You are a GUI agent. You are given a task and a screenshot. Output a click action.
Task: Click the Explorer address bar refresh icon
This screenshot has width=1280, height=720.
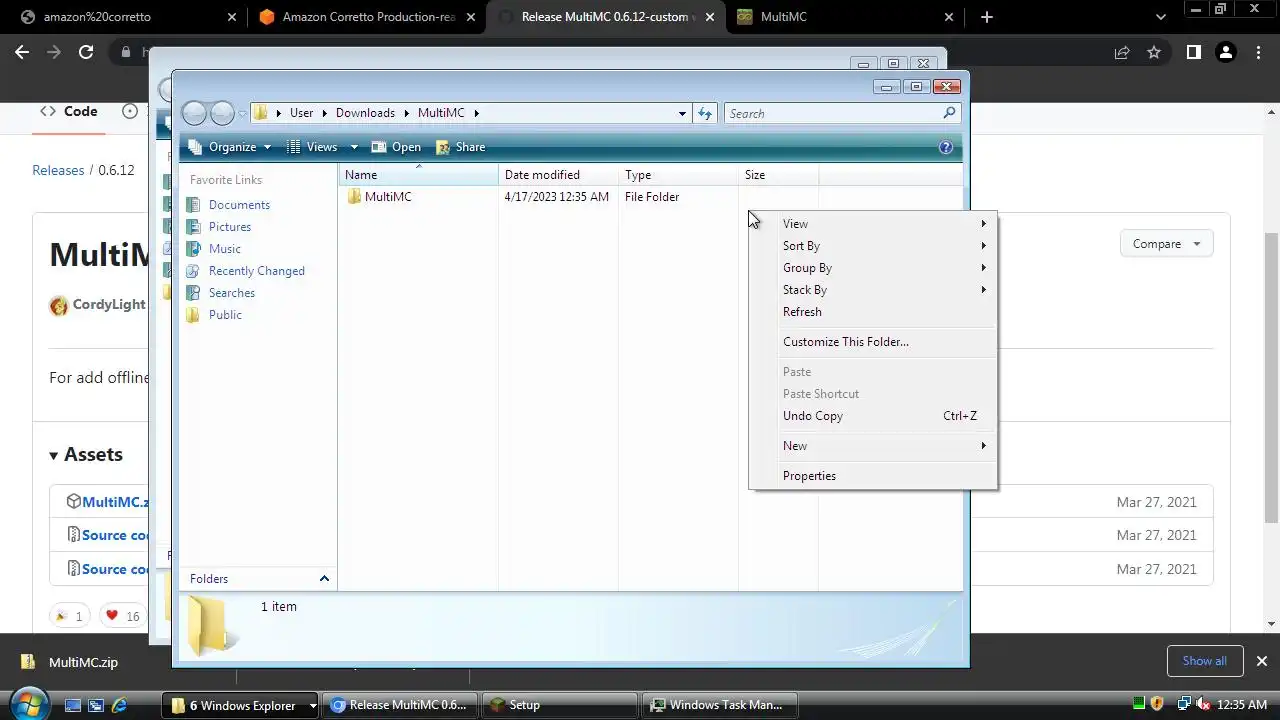coord(705,114)
